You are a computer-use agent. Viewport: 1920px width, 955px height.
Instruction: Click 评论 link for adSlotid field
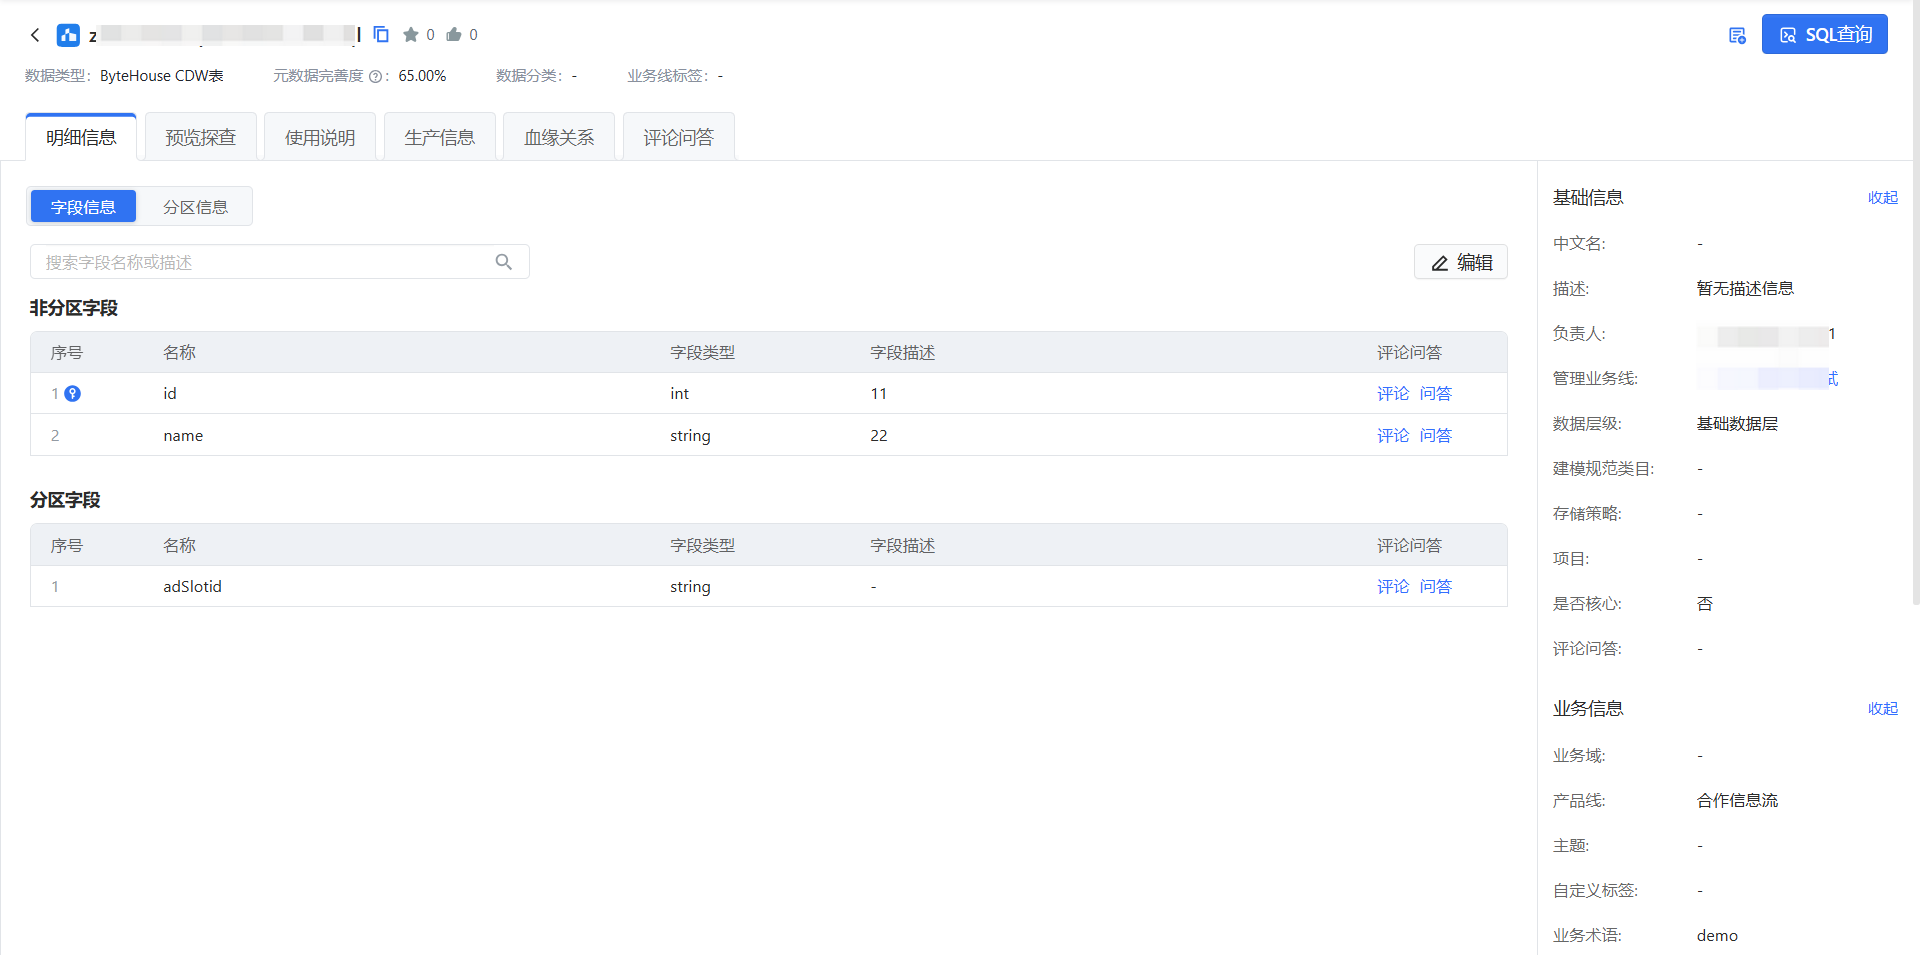(x=1393, y=587)
